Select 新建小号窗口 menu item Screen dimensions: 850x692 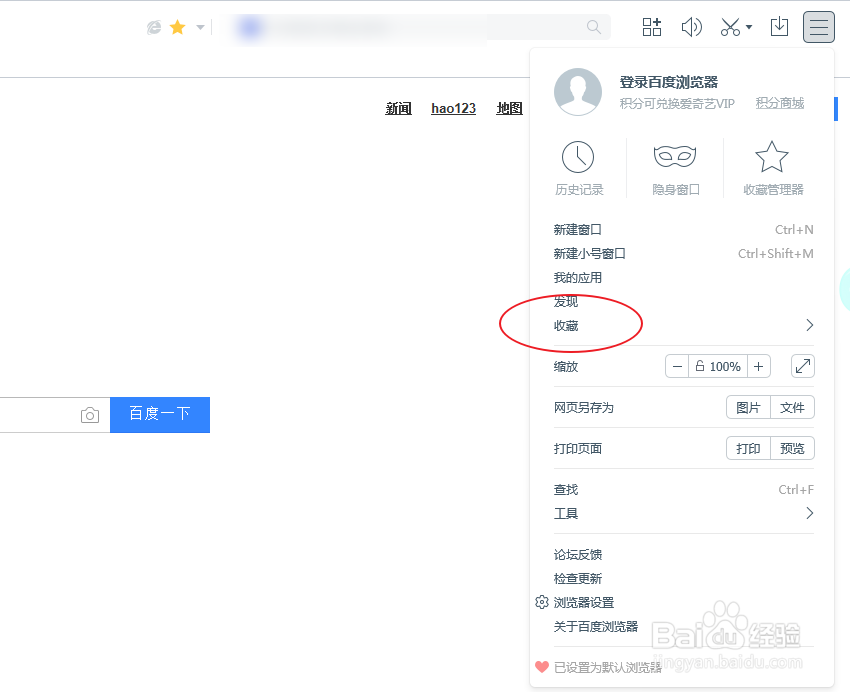click(683, 254)
